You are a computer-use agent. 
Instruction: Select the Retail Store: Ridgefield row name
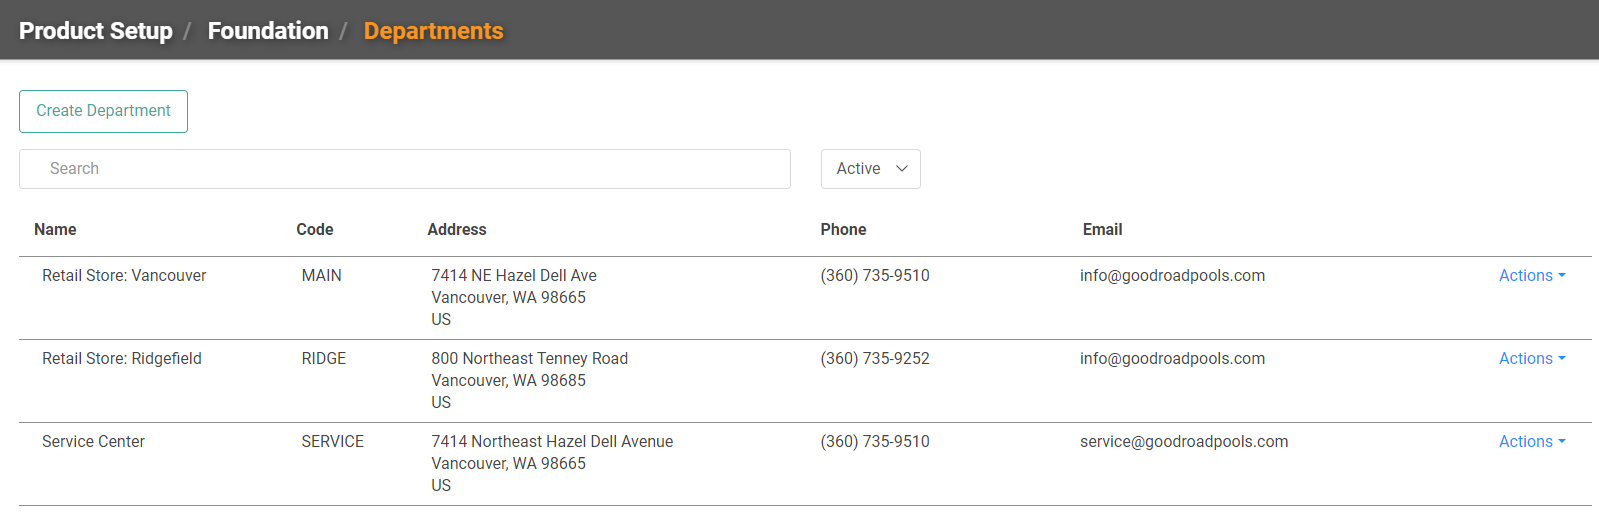122,359
